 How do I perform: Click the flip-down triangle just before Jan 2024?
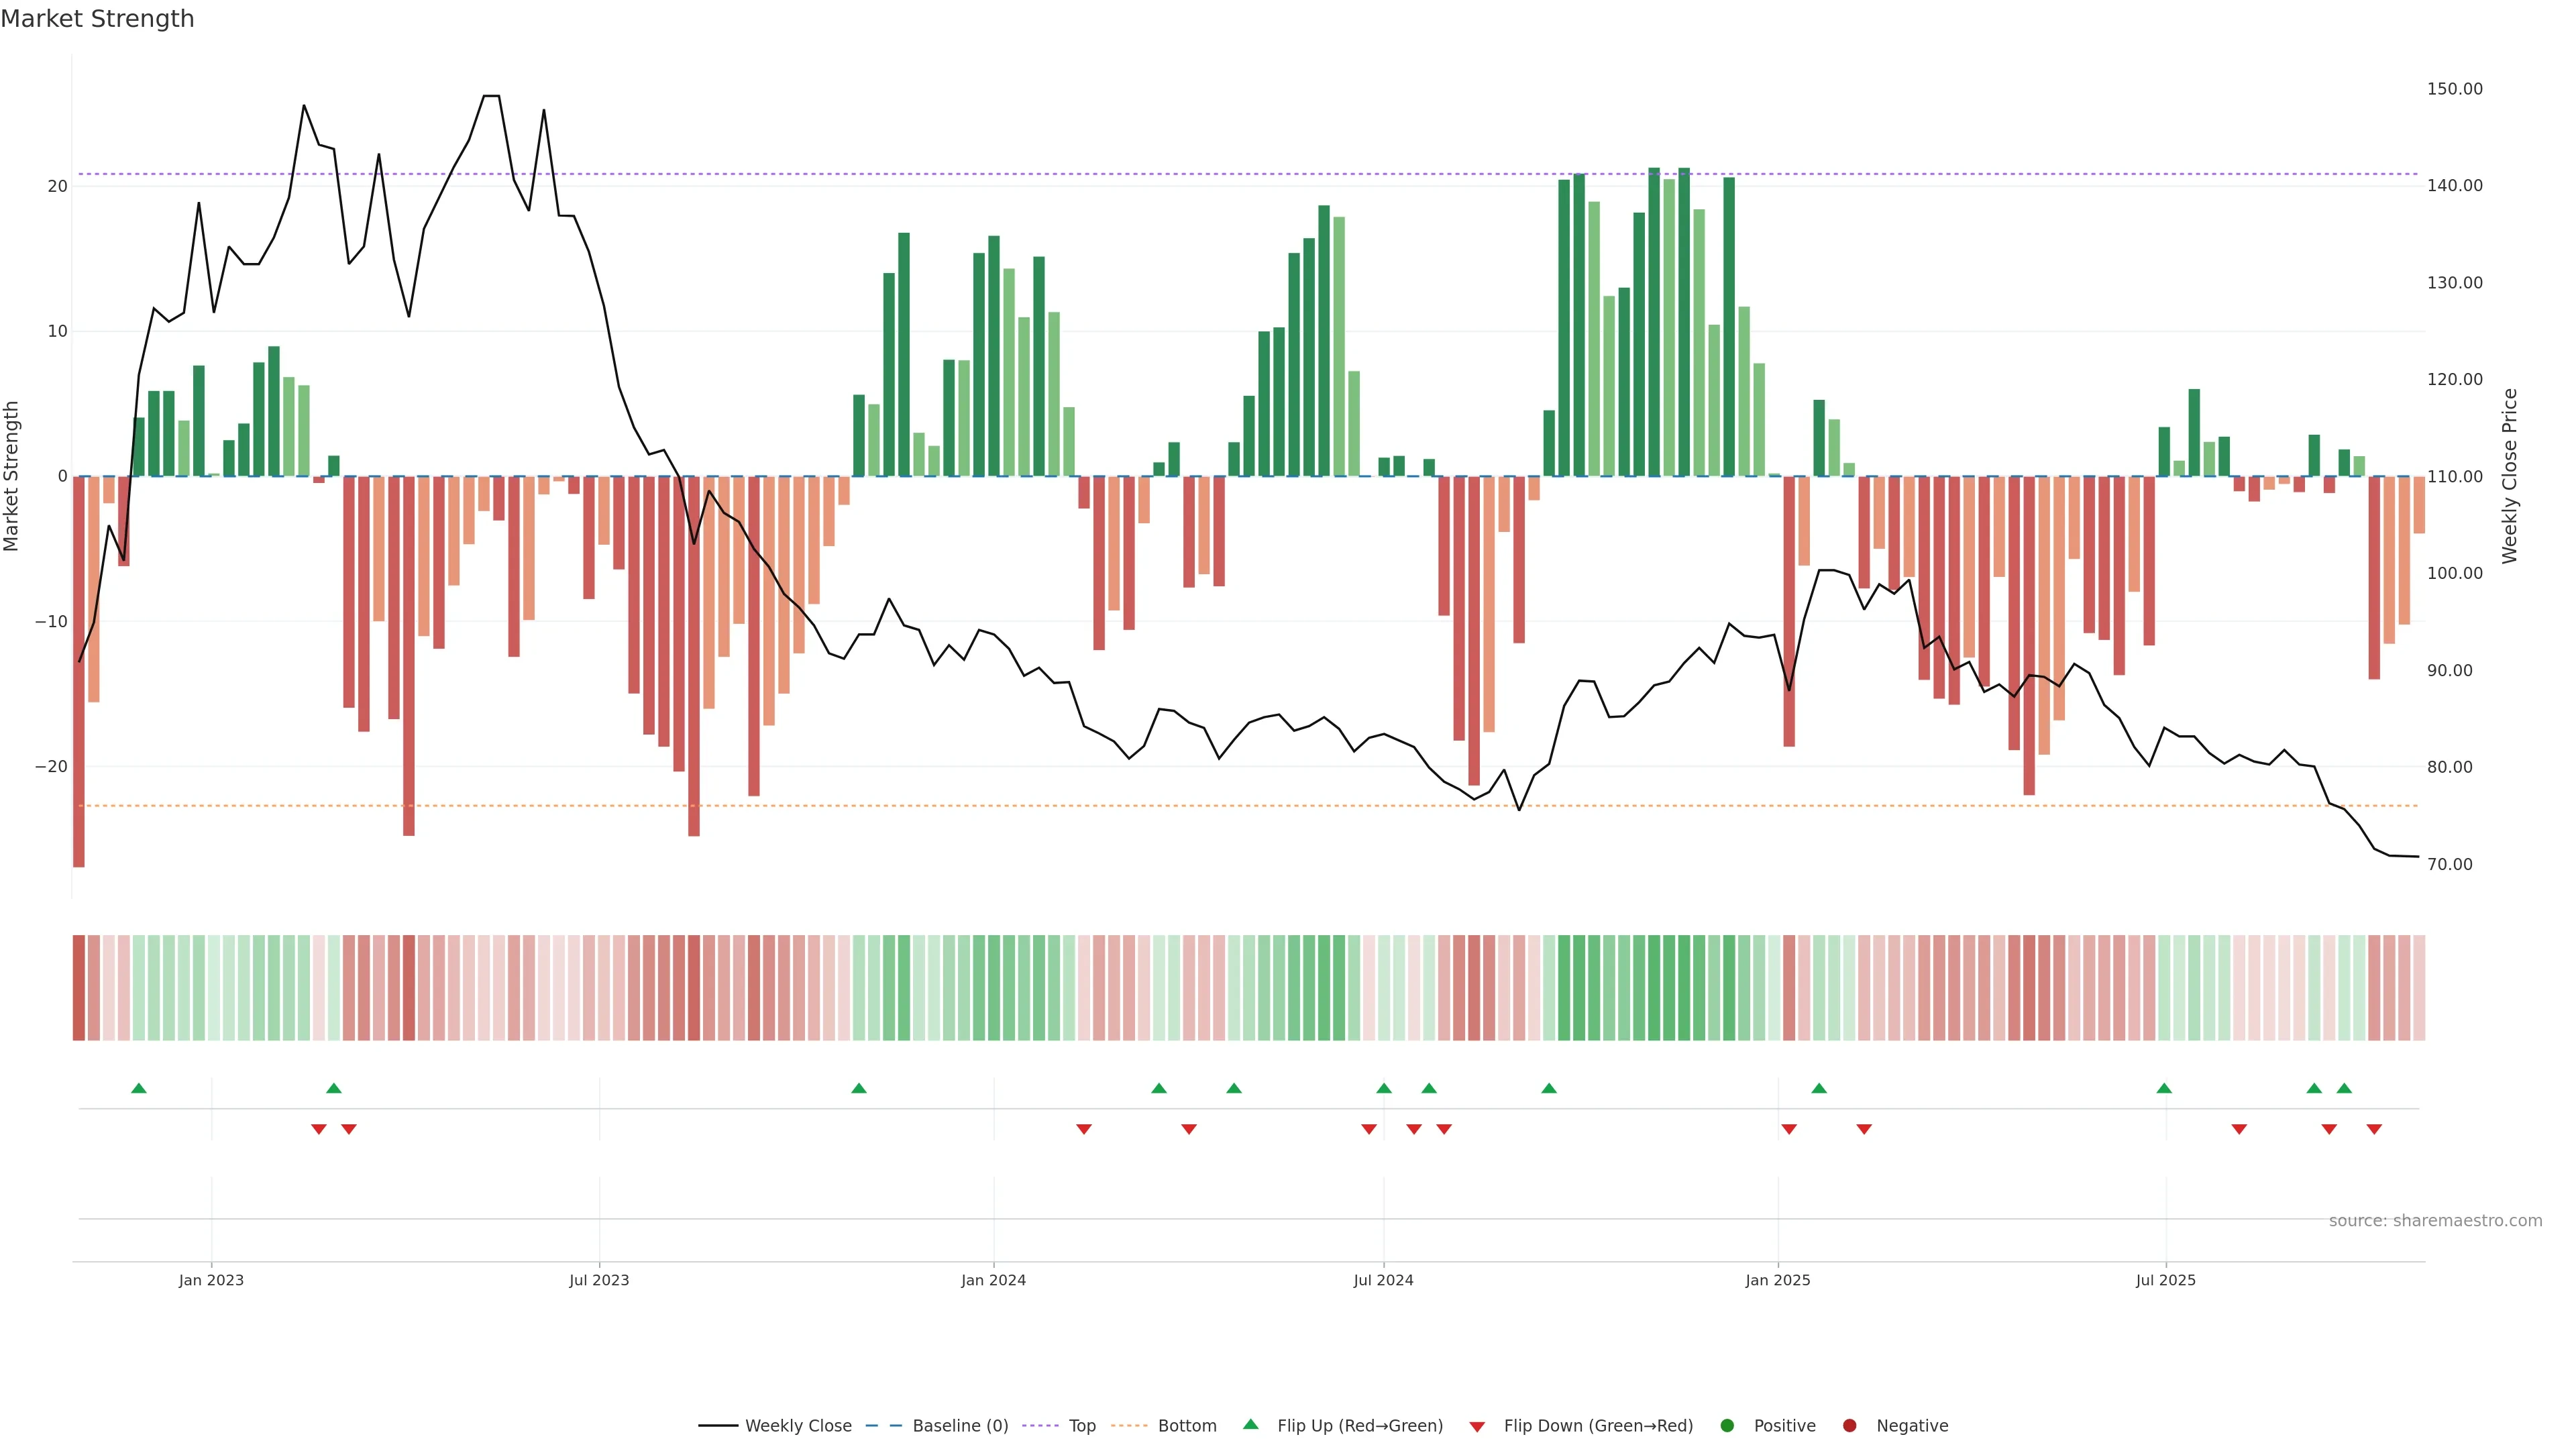pos(1084,1129)
